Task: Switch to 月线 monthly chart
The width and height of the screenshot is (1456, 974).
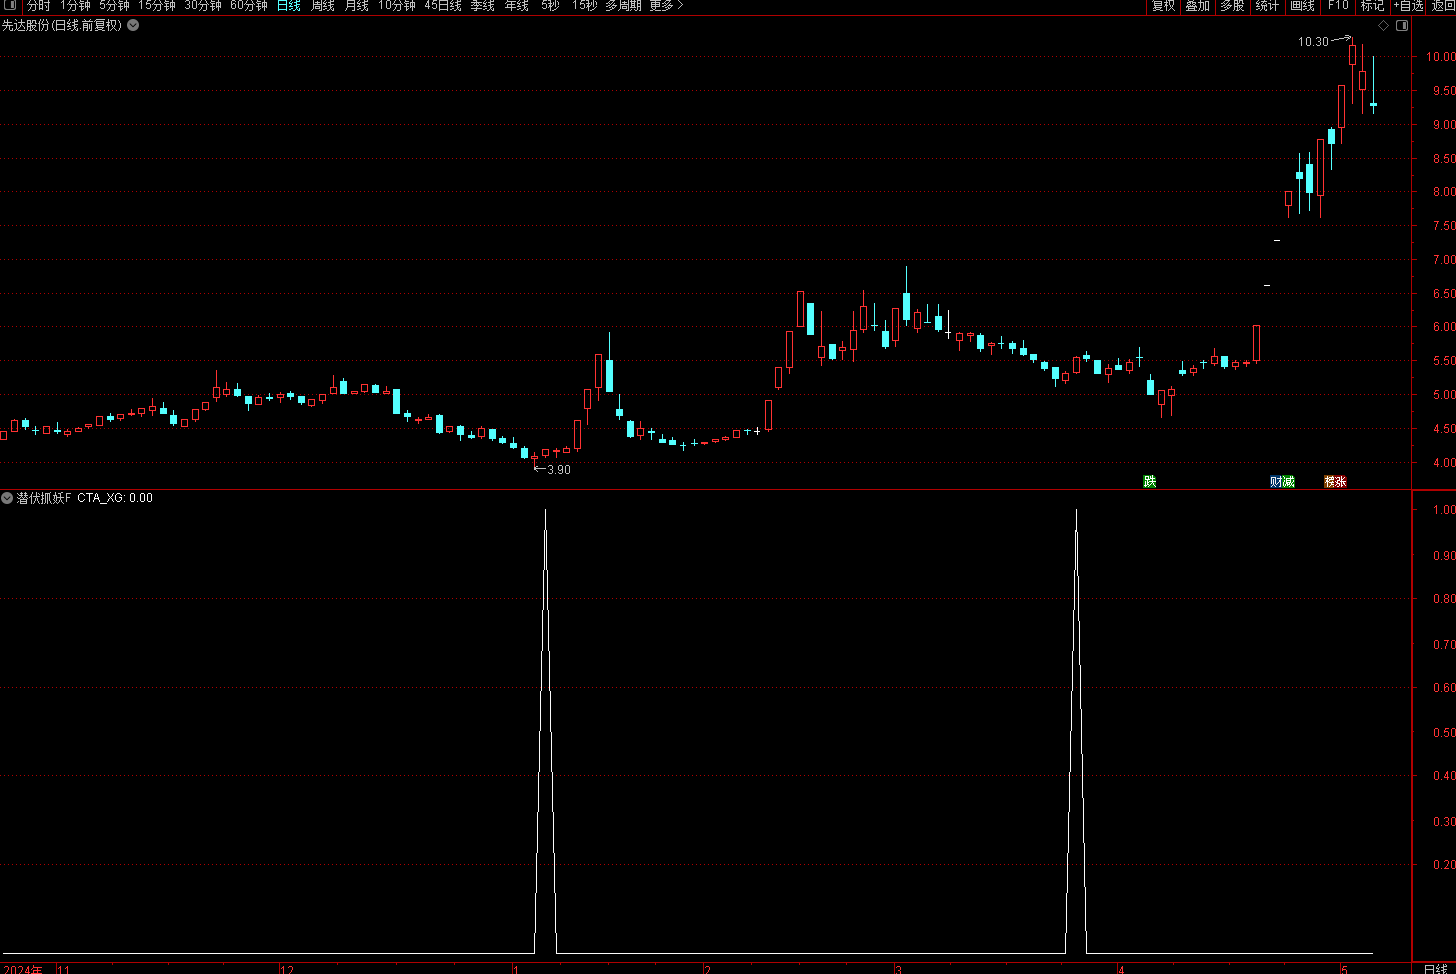Action: click(x=357, y=6)
